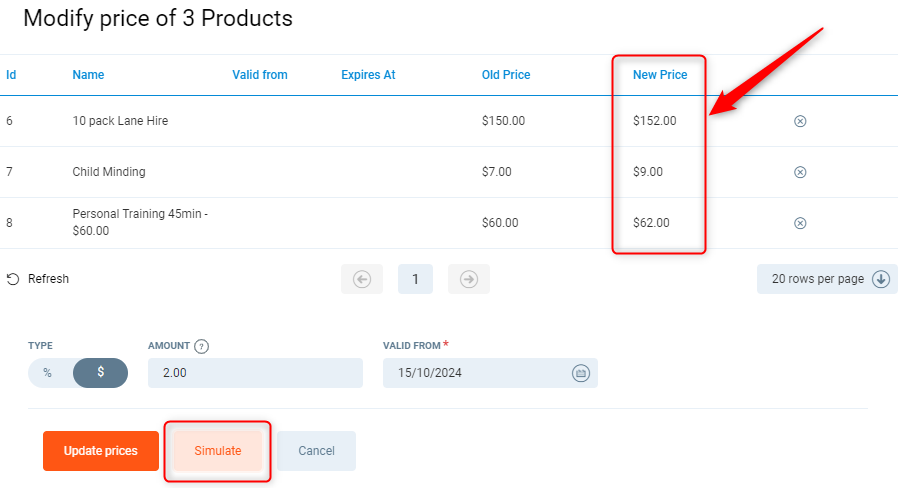This screenshot has width=898, height=488.
Task: Switch type to percent
Action: [x=48, y=372]
